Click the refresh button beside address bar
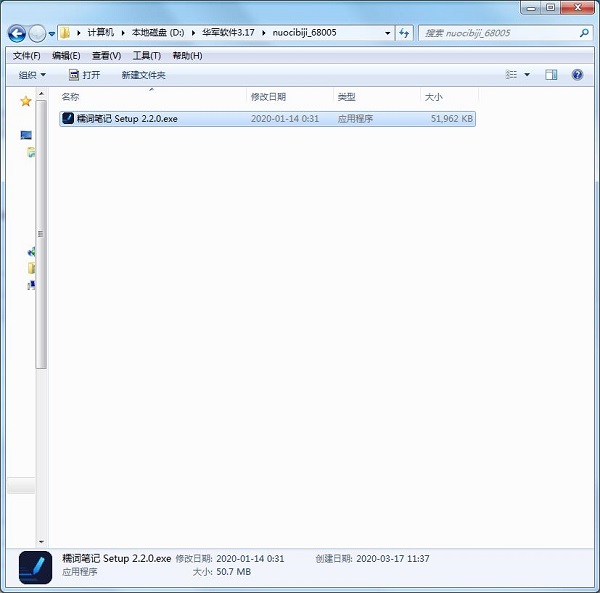 404,33
